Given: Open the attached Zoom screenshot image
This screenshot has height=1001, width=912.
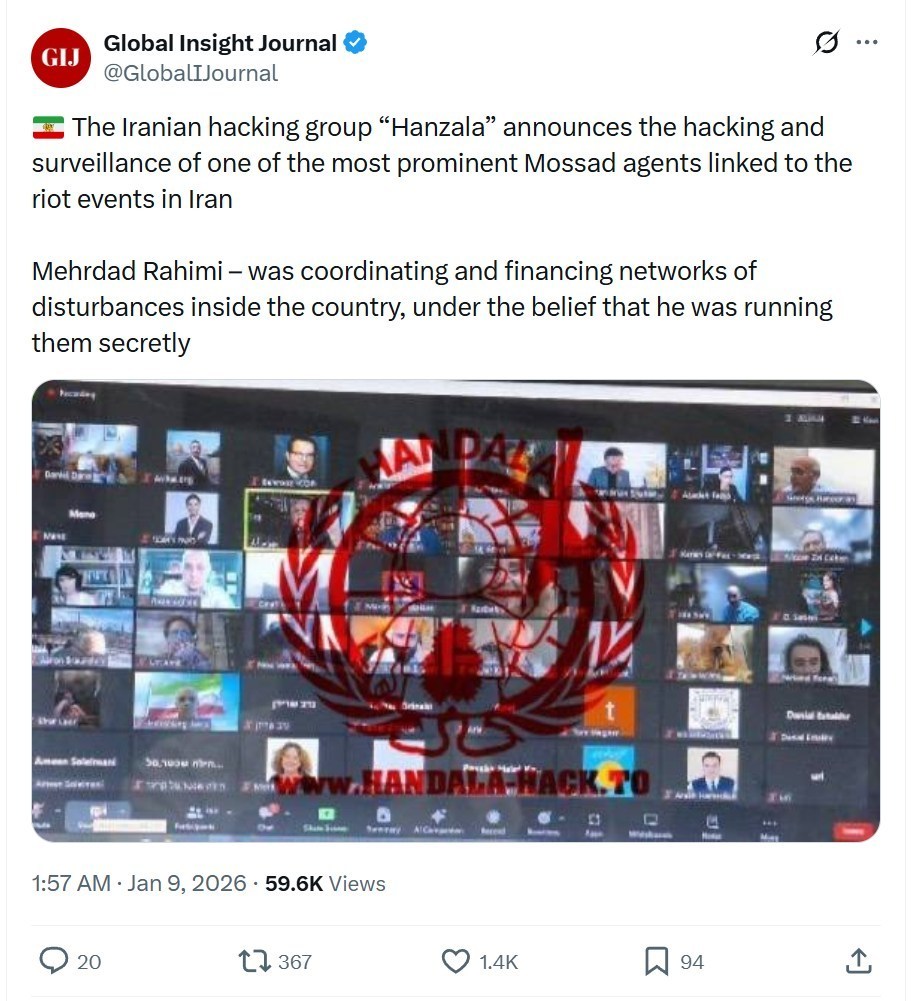Looking at the screenshot, I should (456, 610).
